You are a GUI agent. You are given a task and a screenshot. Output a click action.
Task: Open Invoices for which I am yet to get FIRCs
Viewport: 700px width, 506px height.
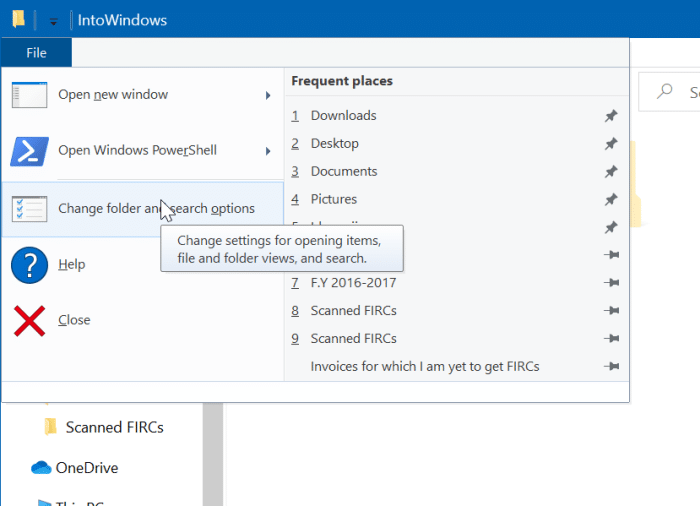pyautogui.click(x=442, y=367)
